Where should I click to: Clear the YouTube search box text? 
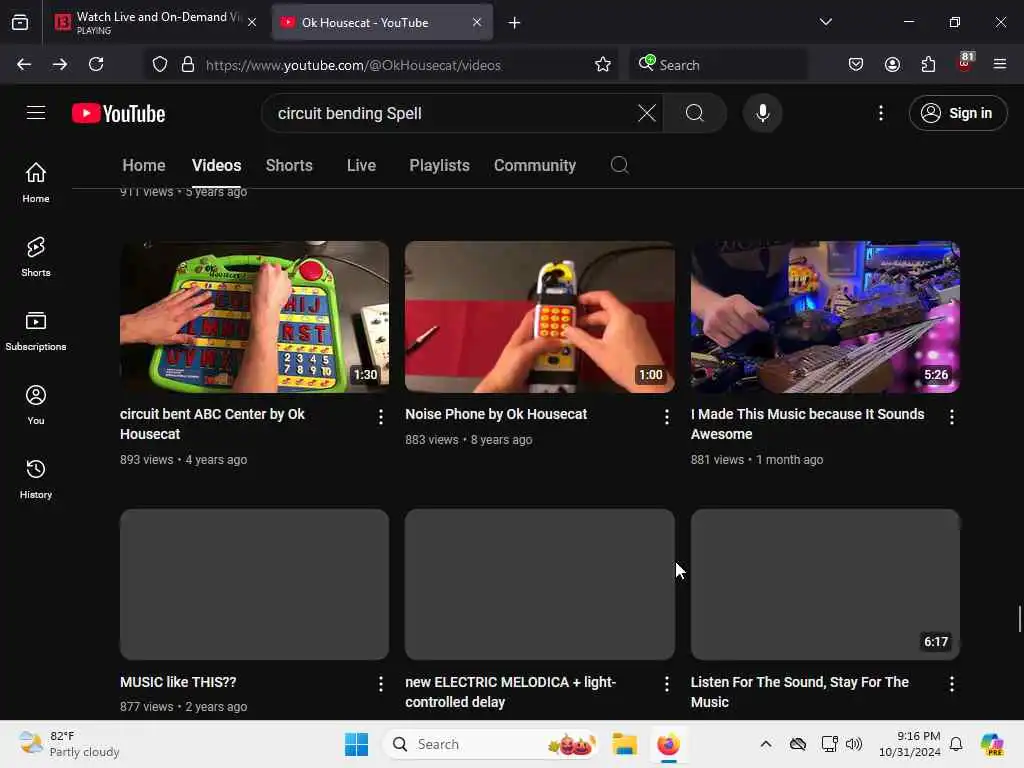click(647, 113)
